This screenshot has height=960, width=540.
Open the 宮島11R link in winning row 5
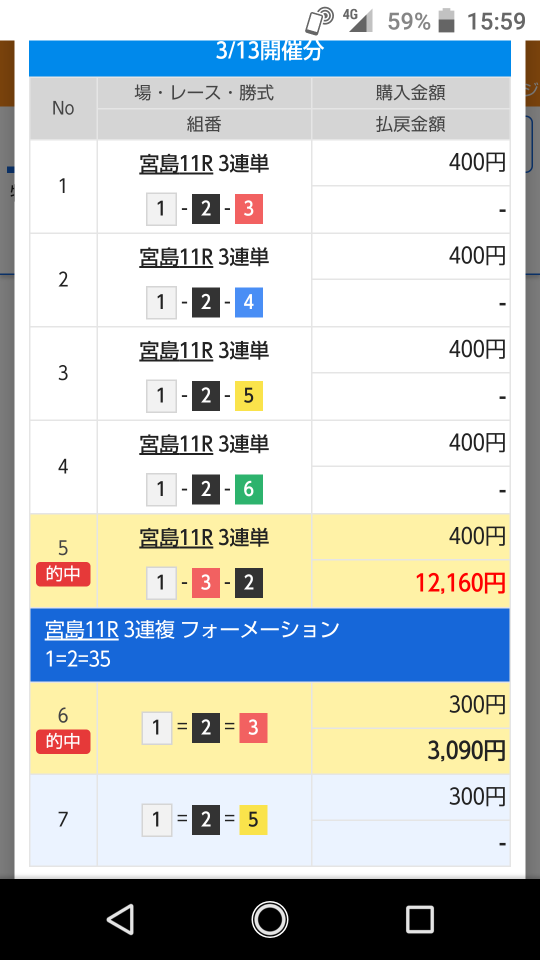point(176,538)
